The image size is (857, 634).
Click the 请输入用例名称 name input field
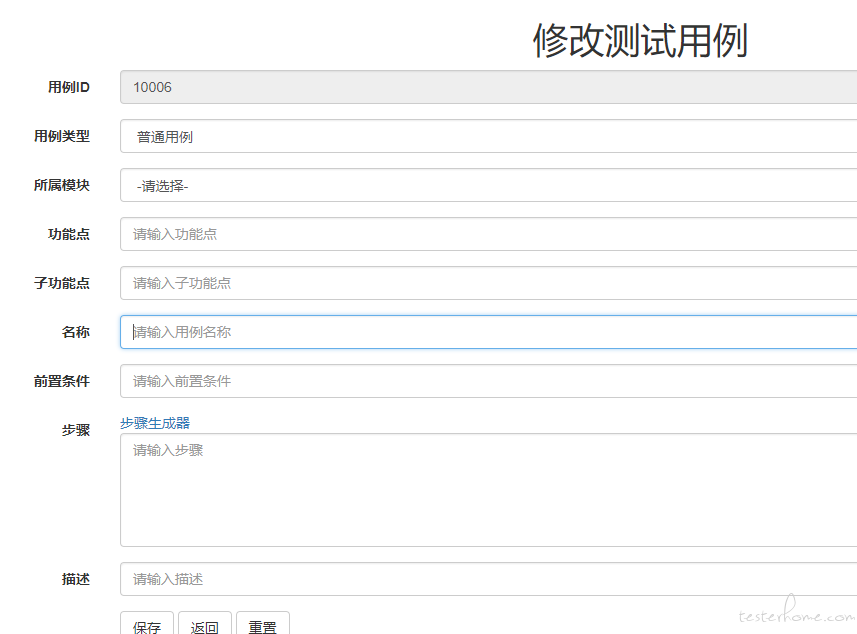[x=489, y=332]
